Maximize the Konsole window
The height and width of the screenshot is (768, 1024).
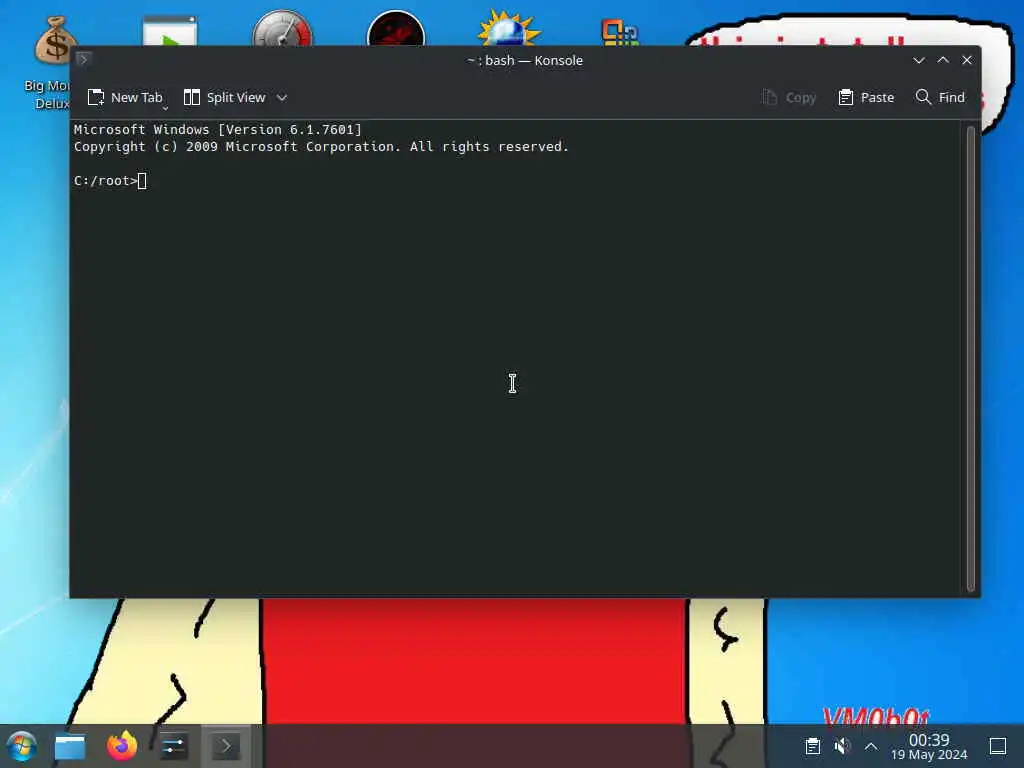[x=943, y=60]
